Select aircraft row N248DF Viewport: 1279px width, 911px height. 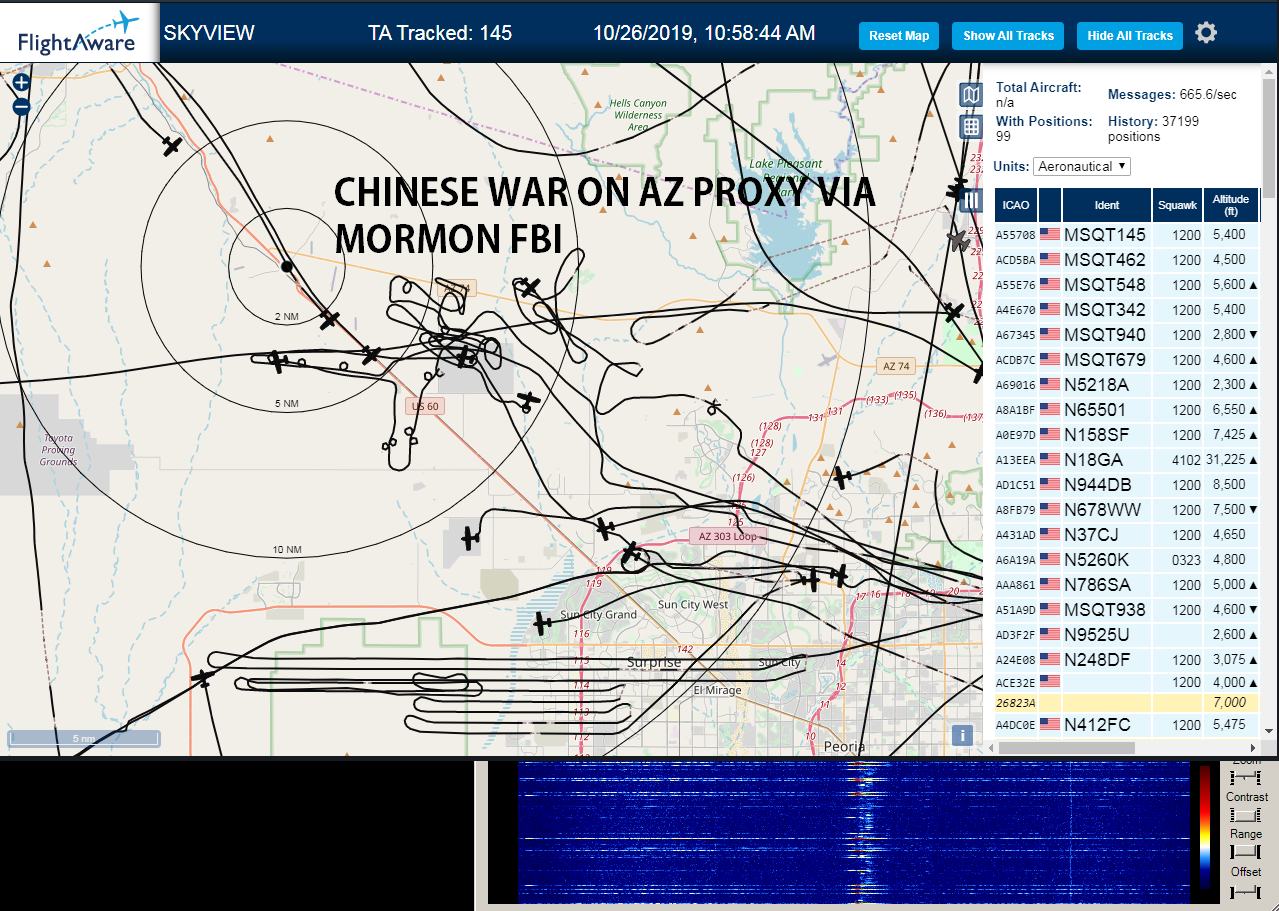point(1126,660)
